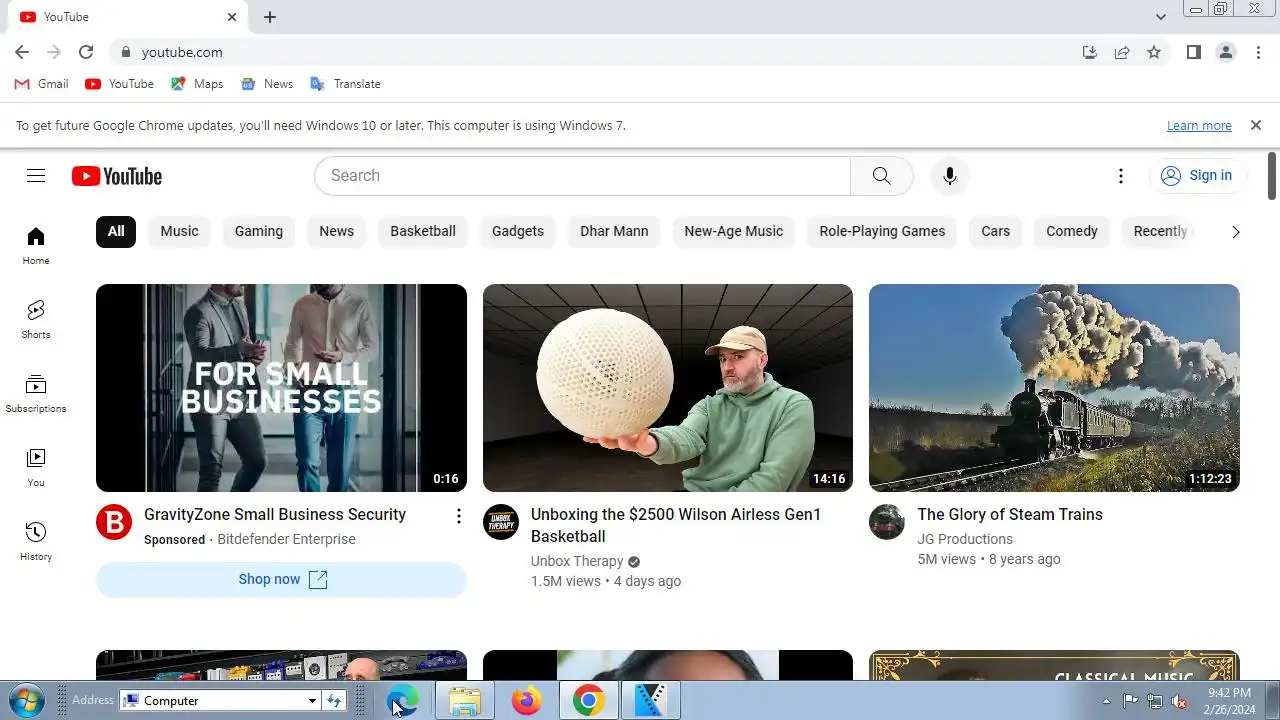Viewport: 1280px width, 720px height.
Task: Click the YouTube logo
Action: 117,176
